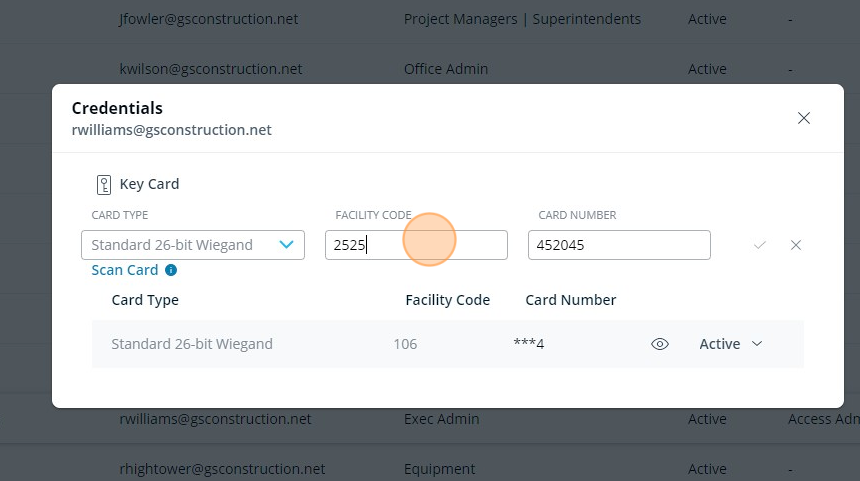The image size is (860, 481).
Task: Click the Key Card icon
Action: pos(104,184)
